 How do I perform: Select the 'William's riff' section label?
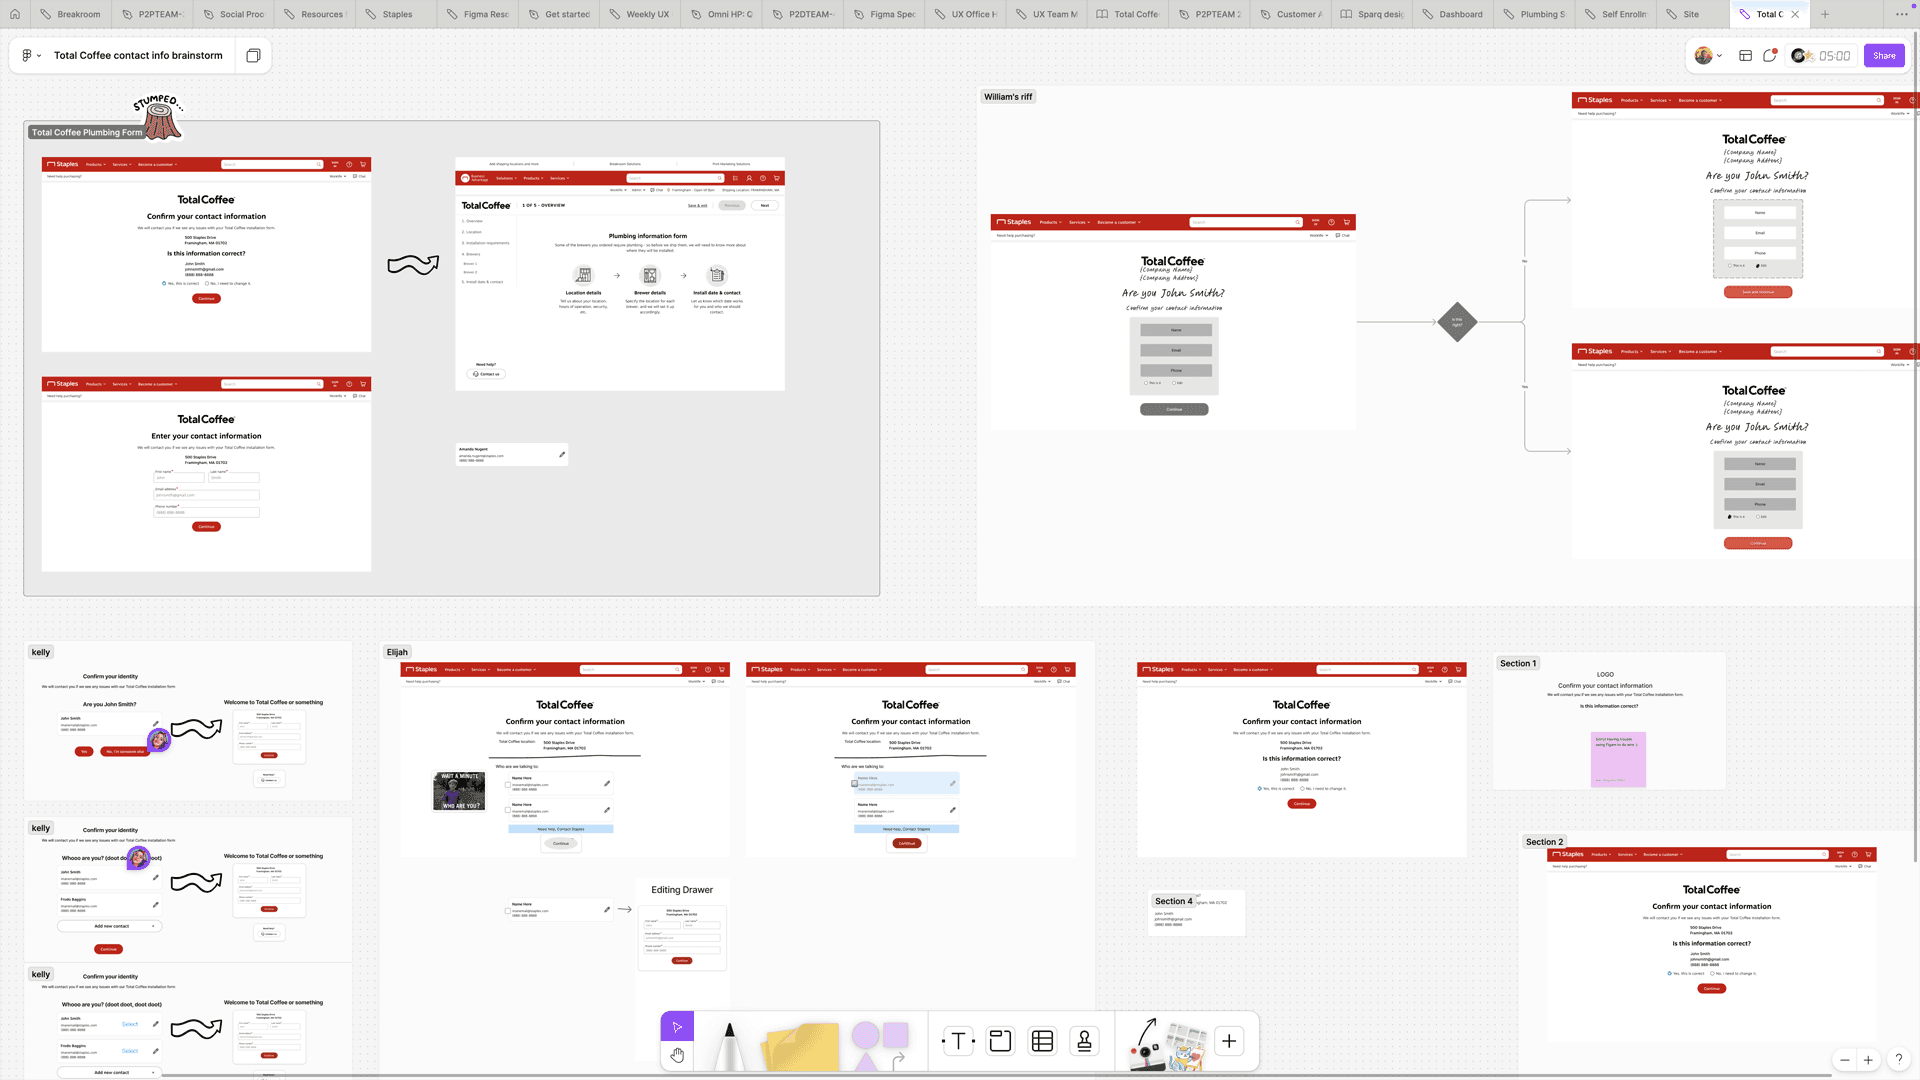1008,97
